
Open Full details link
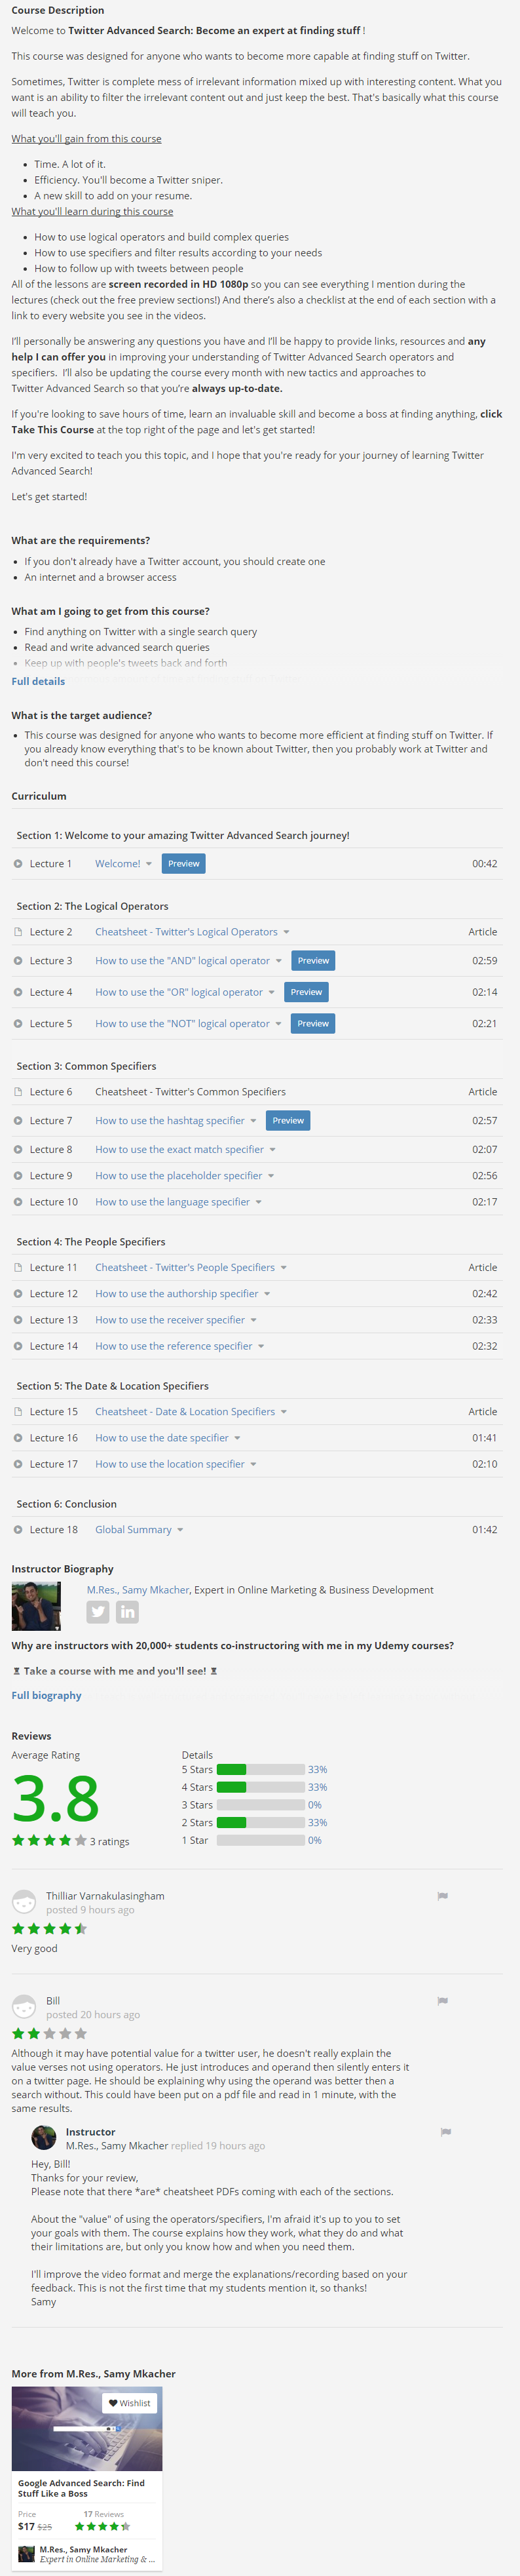tap(38, 681)
